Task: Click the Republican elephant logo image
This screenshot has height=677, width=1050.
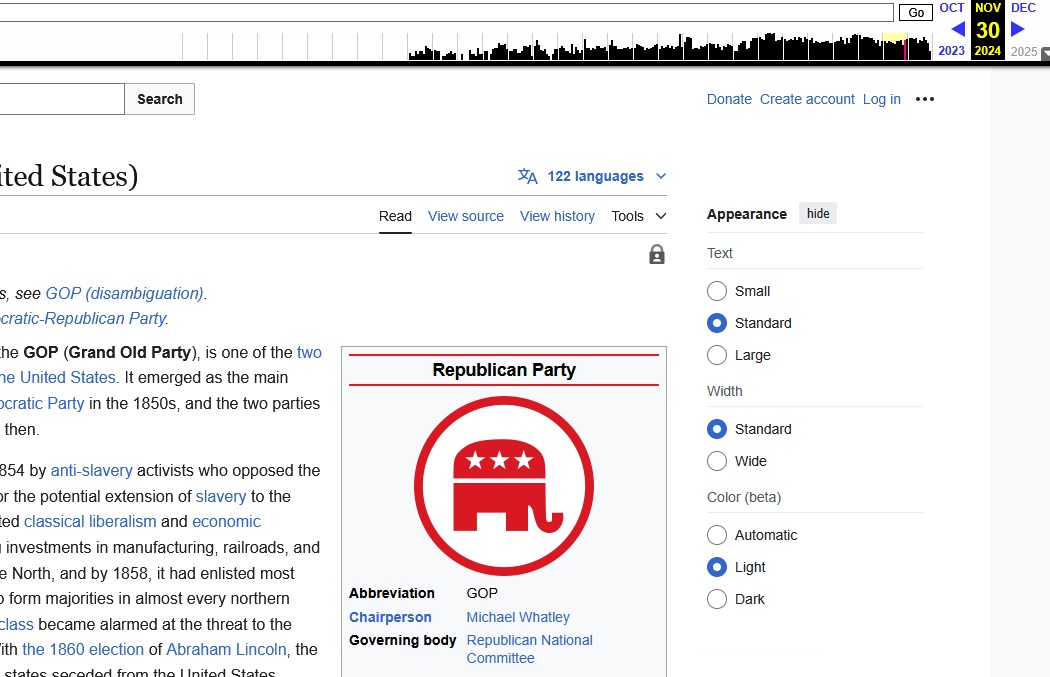Action: [504, 485]
